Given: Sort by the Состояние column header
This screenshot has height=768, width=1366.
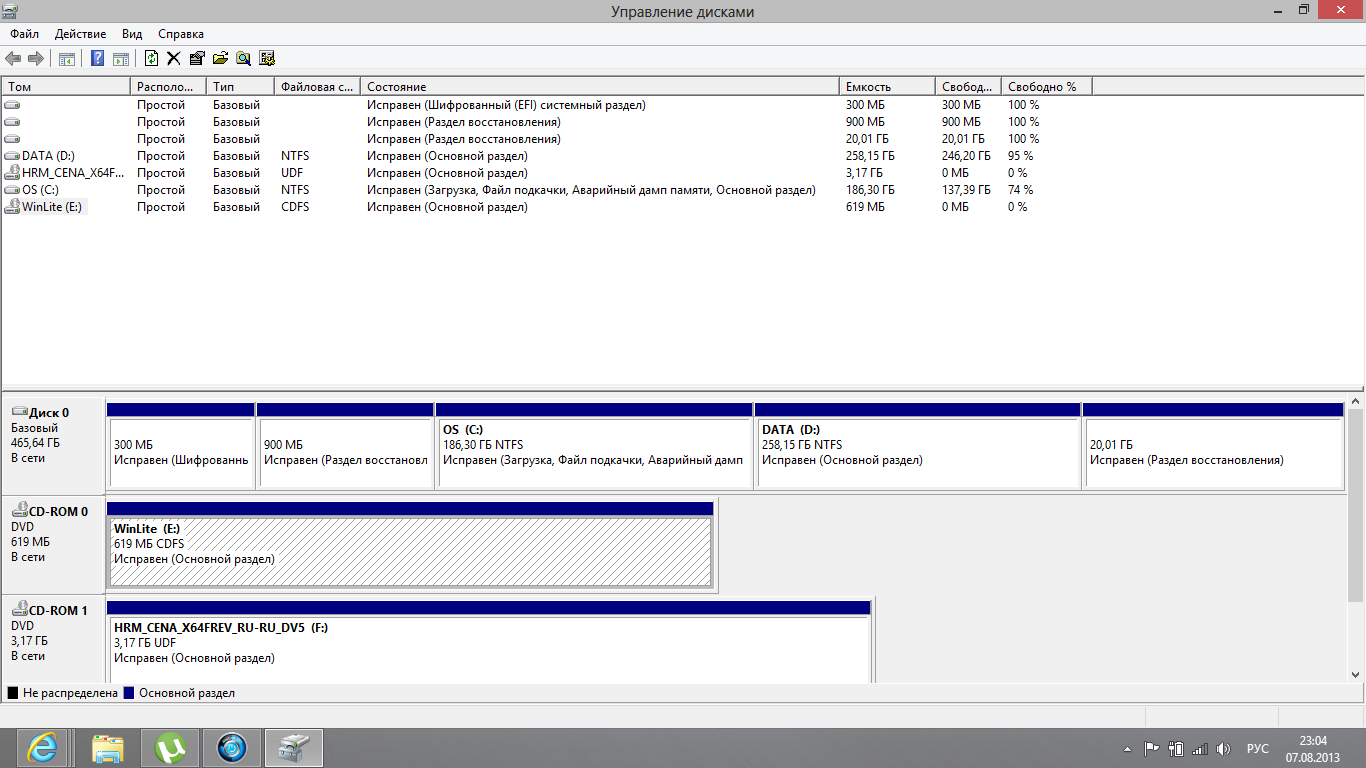Looking at the screenshot, I should click(x=600, y=87).
